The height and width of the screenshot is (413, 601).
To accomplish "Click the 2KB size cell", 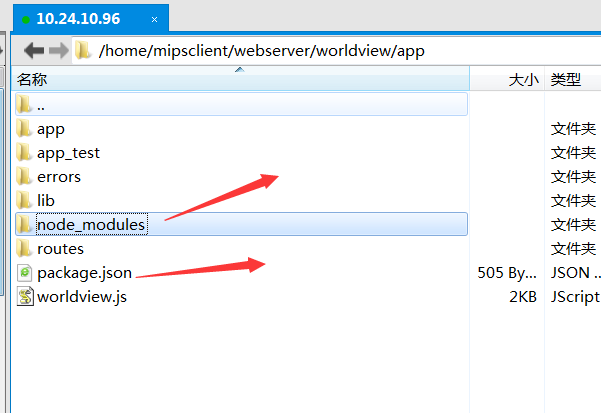I will point(523,297).
